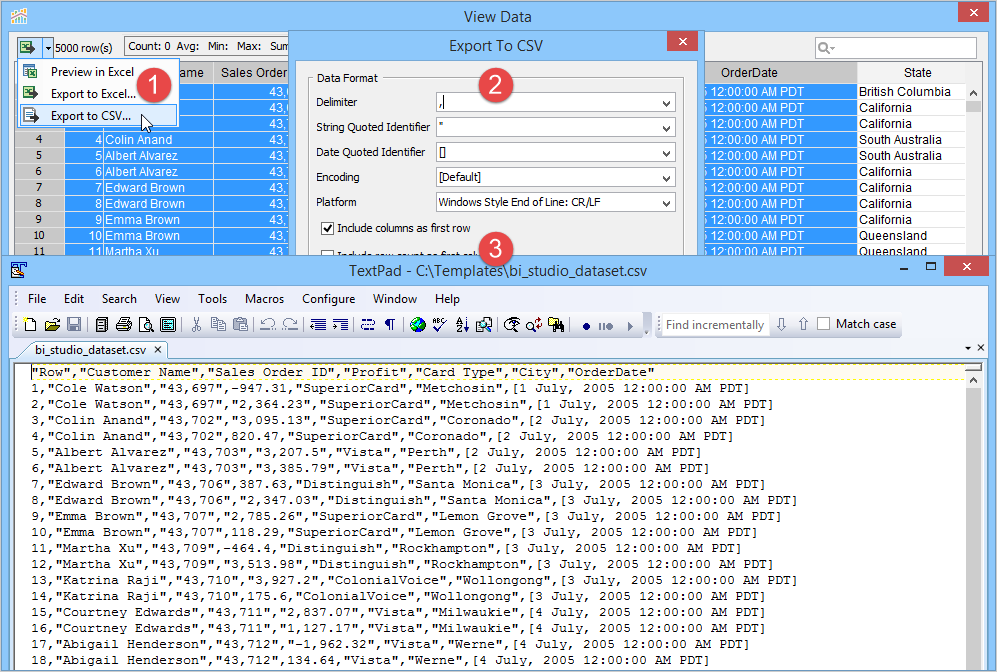Open the Replace tool icon

534,325
